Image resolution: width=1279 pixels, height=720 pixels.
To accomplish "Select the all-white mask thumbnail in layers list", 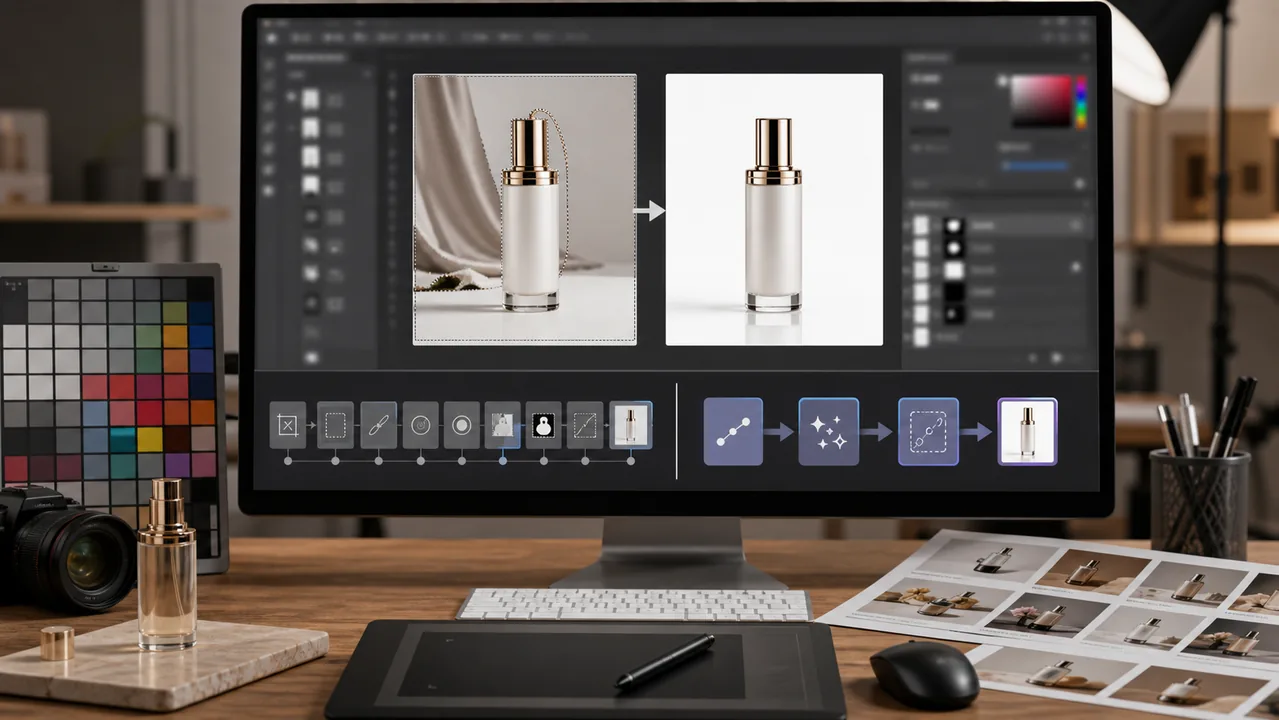I will click(x=955, y=270).
